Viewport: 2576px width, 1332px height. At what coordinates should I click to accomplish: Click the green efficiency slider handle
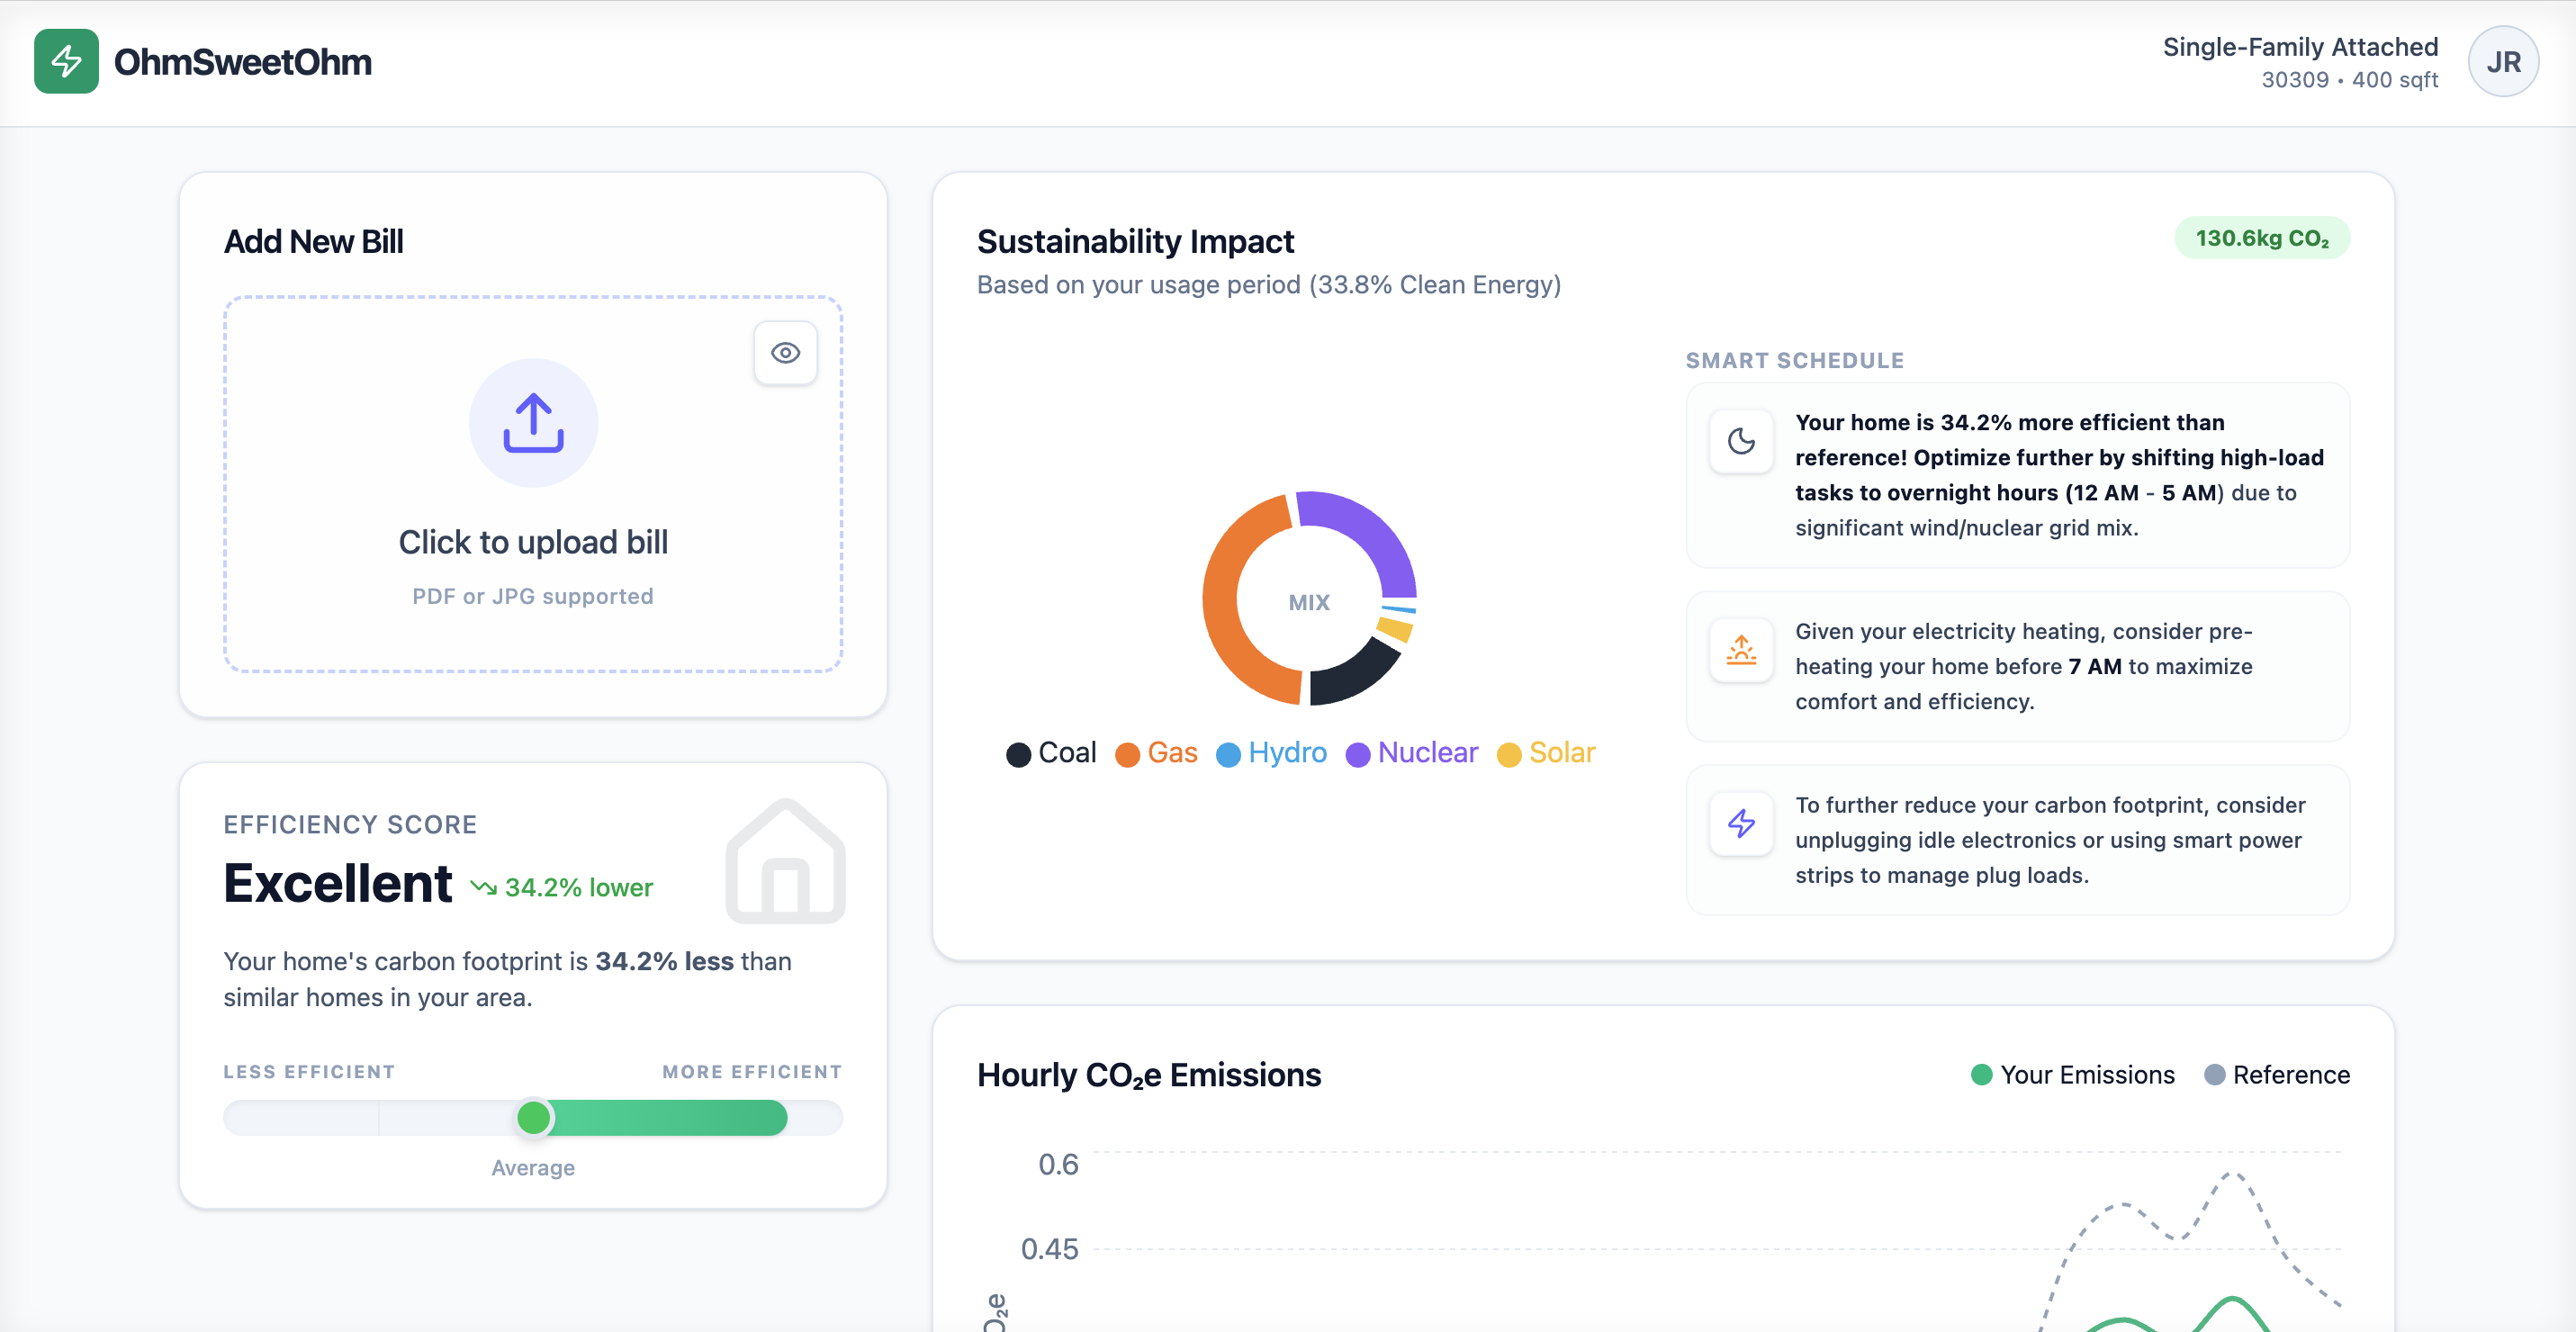click(534, 1117)
